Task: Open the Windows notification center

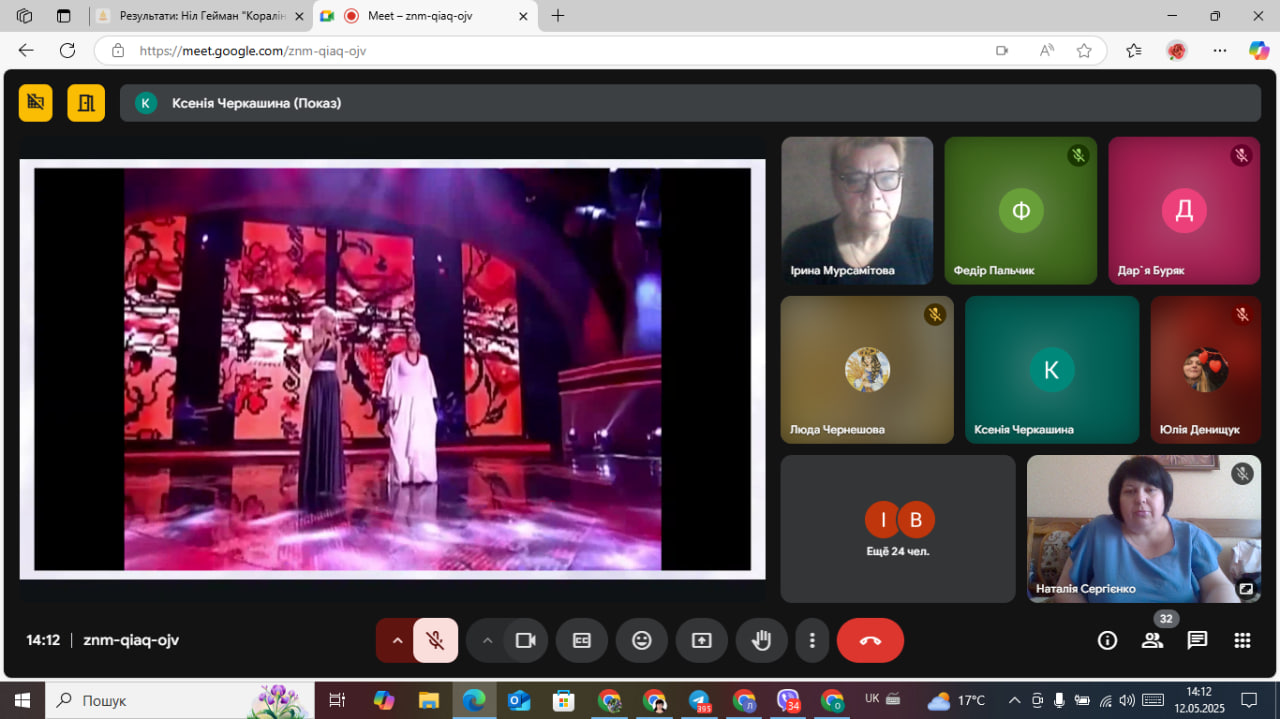Action: [1249, 700]
